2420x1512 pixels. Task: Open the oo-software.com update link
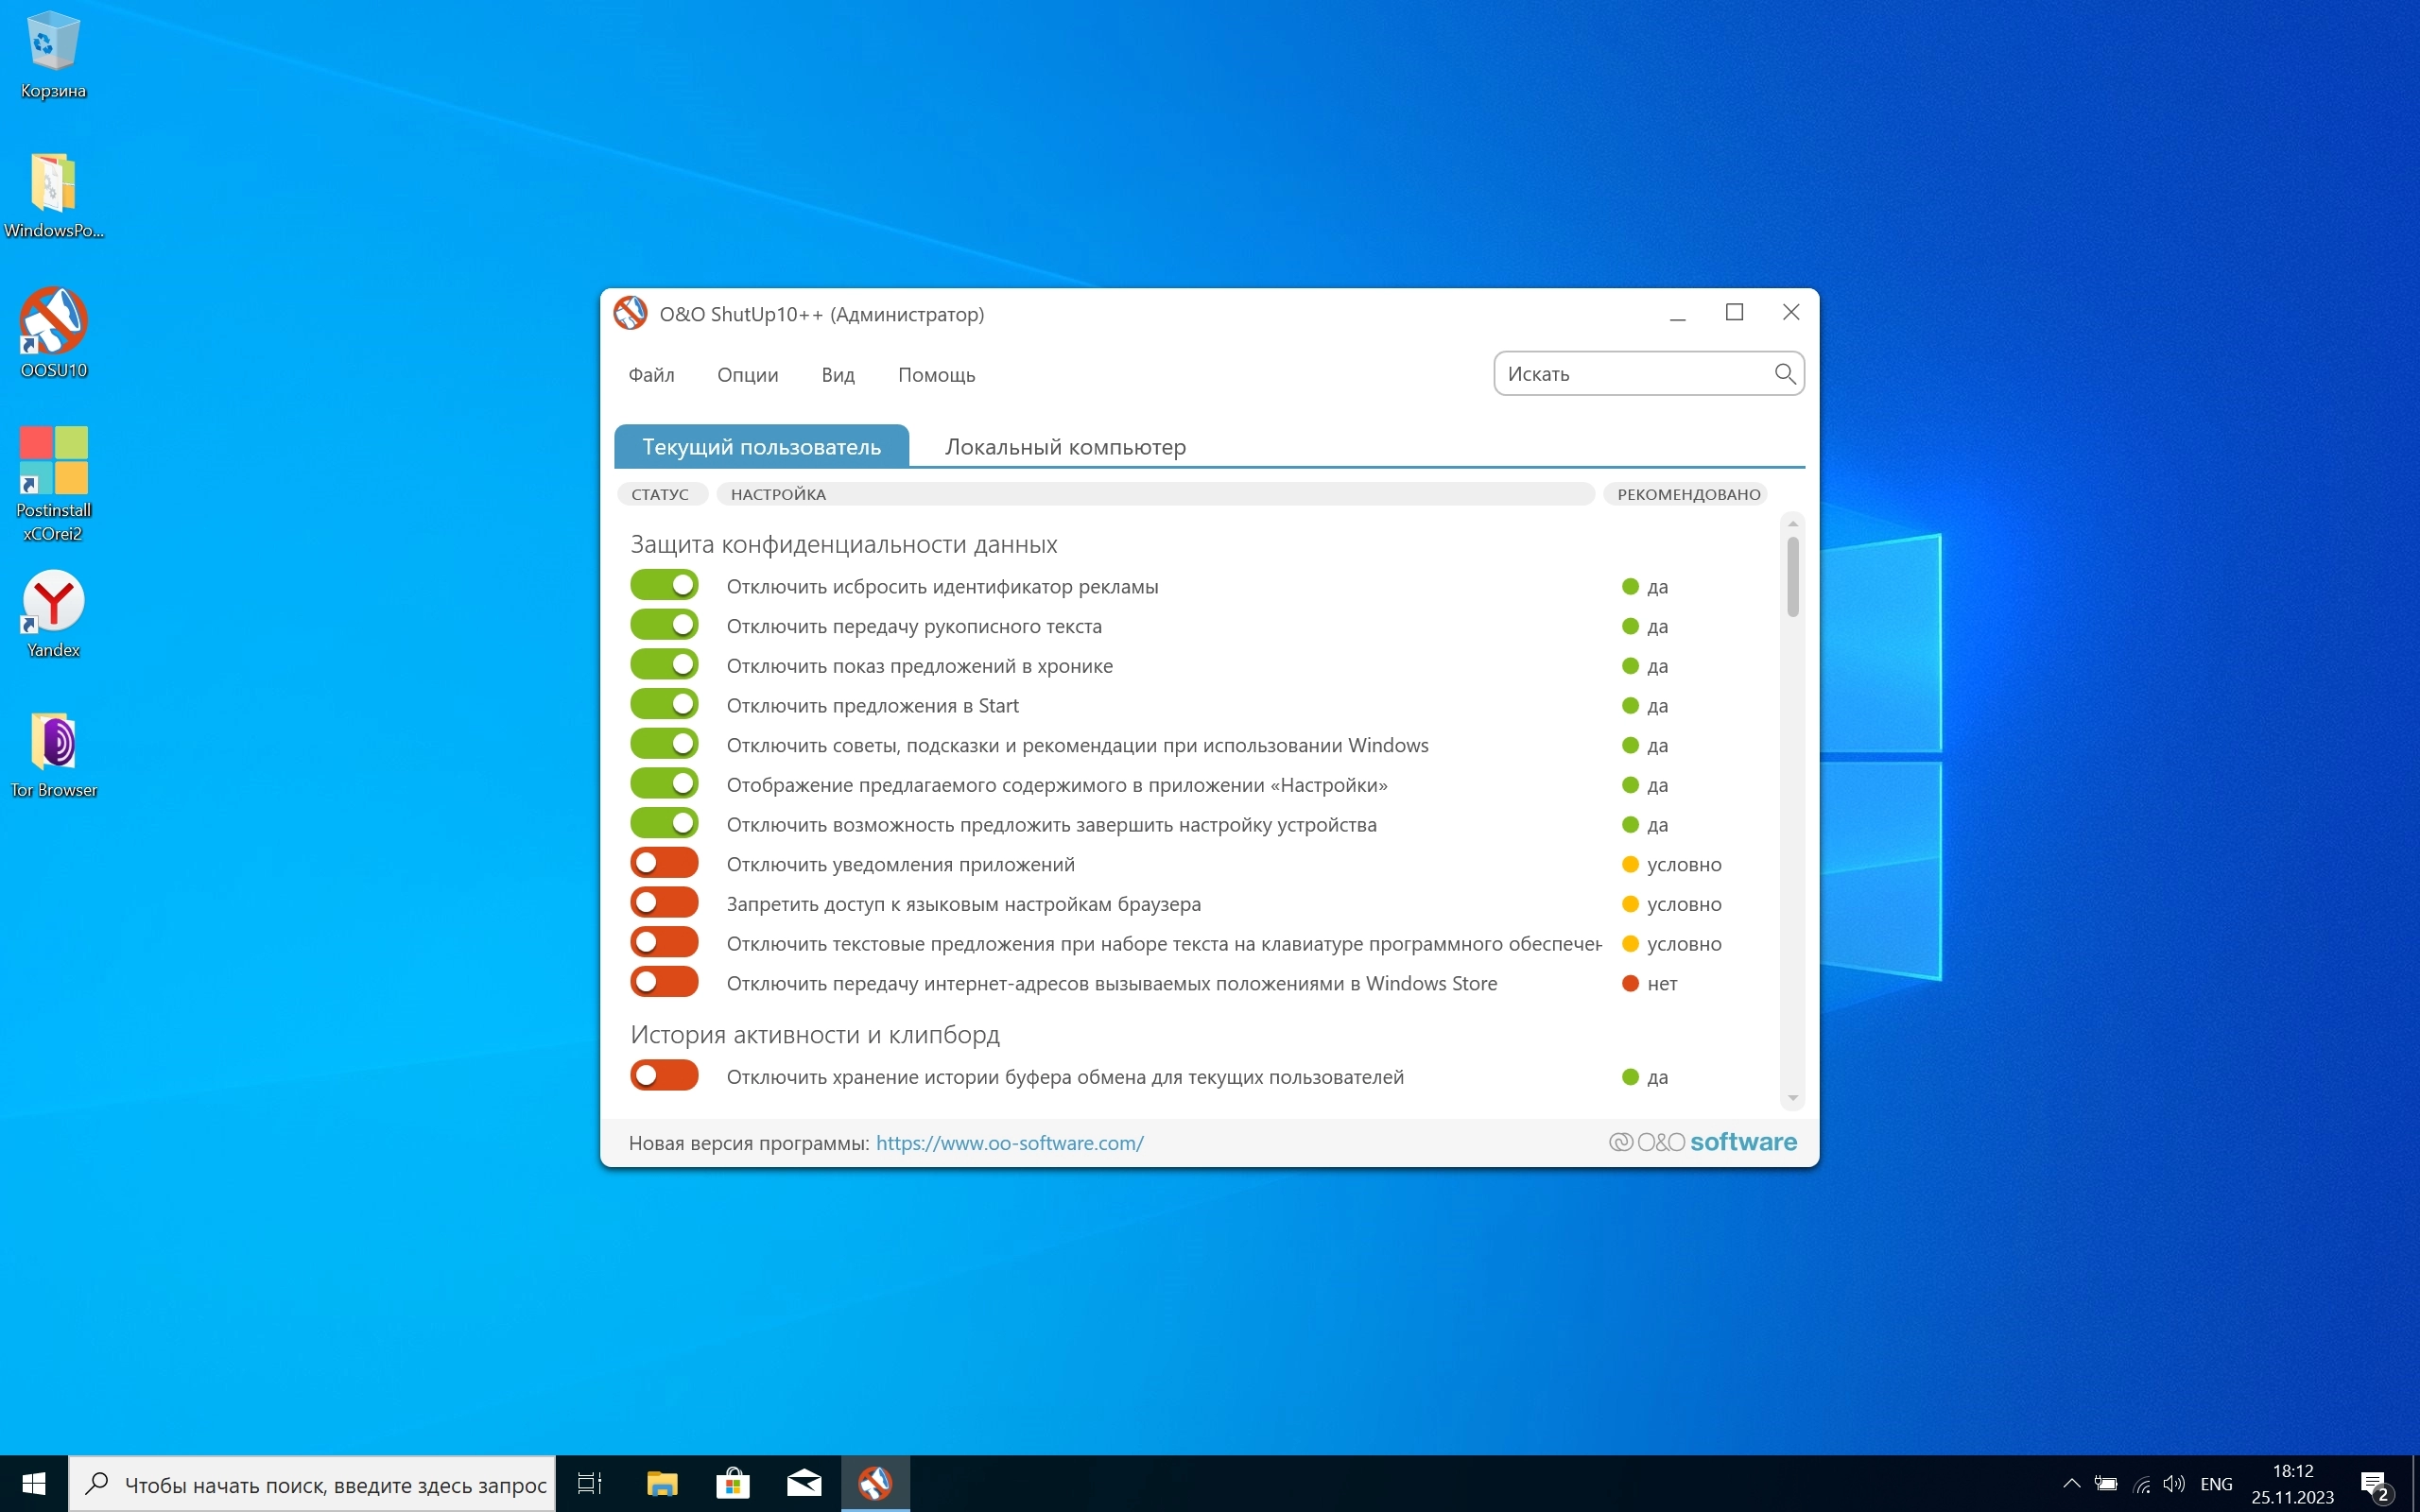click(x=1009, y=1143)
